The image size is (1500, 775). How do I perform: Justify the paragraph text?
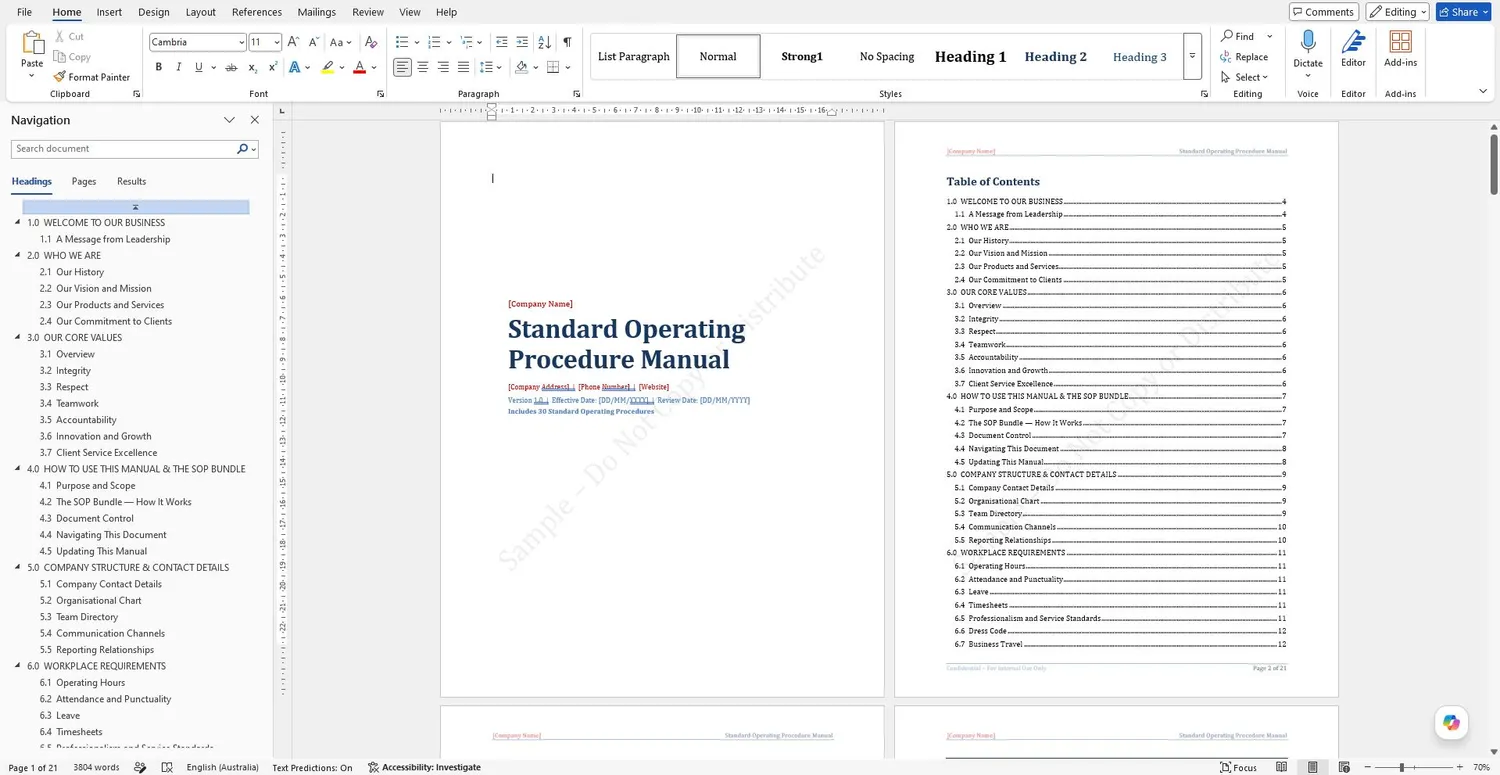click(x=463, y=67)
